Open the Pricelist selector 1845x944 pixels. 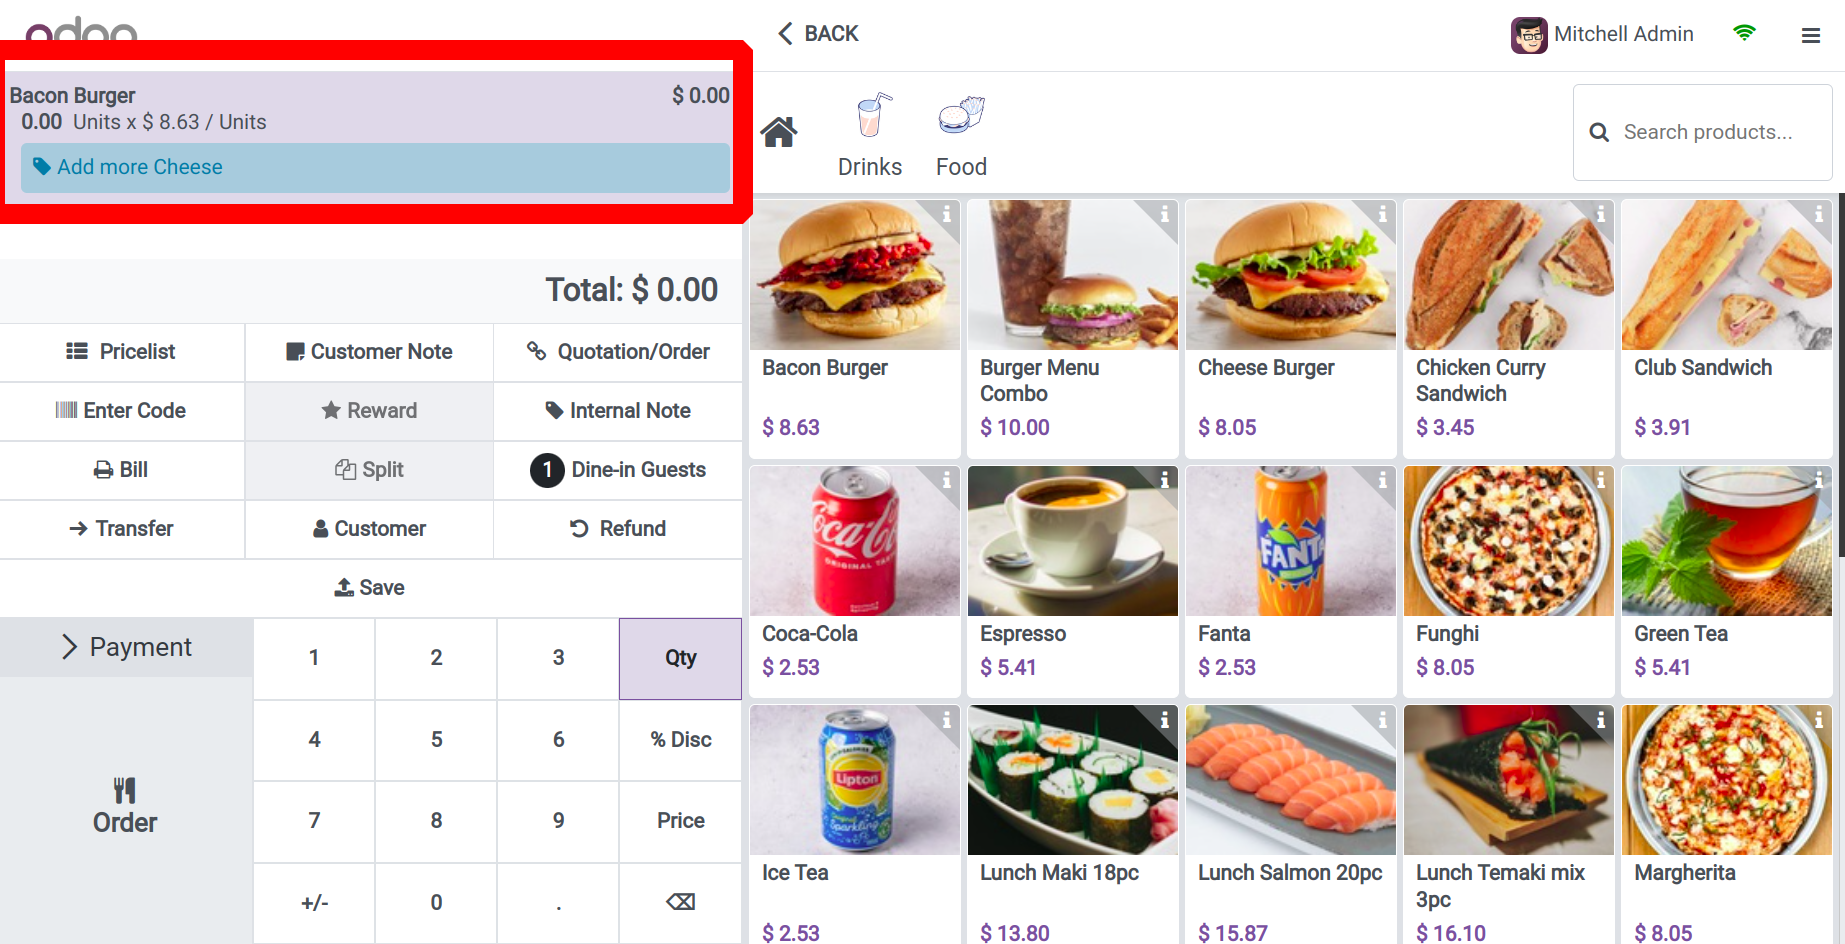click(122, 352)
